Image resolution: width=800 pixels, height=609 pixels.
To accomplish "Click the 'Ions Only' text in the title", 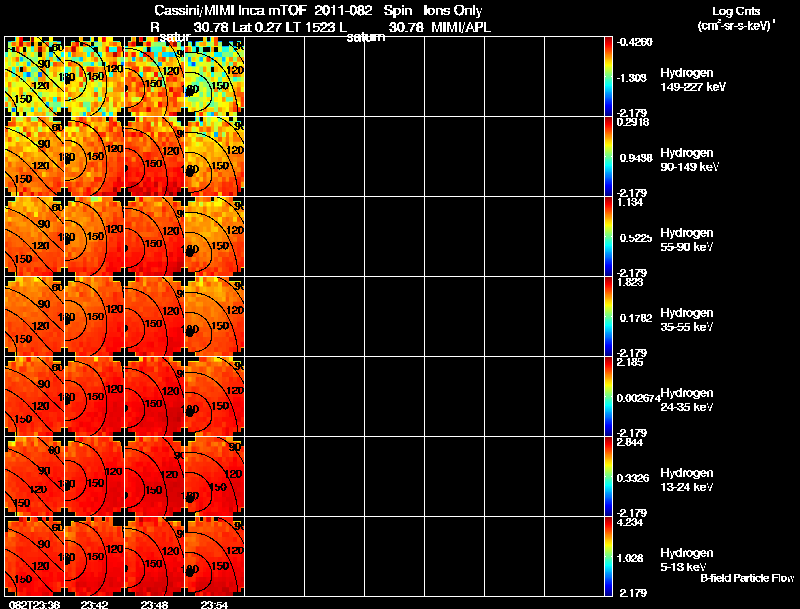I will (453, 11).
